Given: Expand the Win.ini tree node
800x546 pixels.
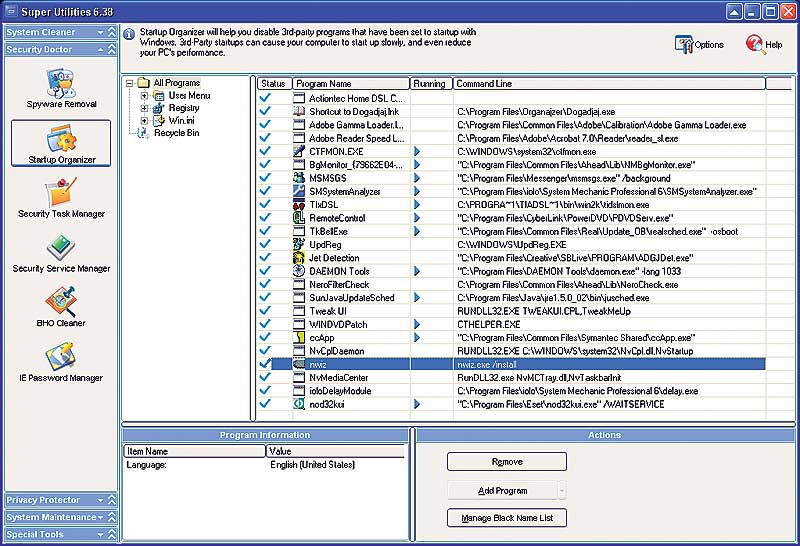Looking at the screenshot, I should click(x=144, y=121).
